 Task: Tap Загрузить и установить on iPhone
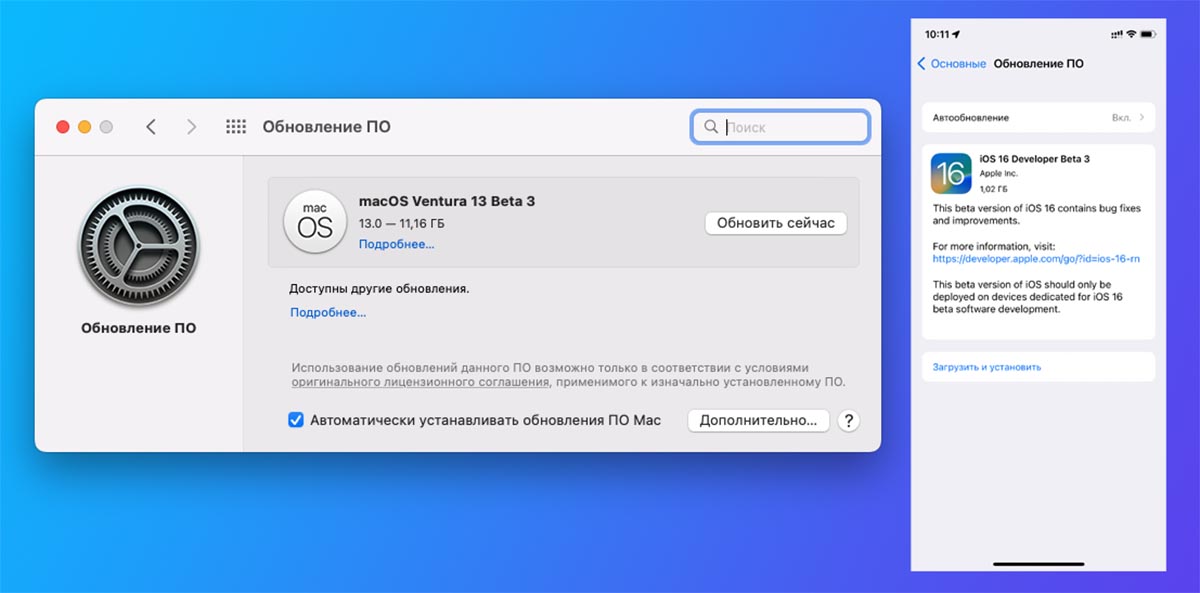(987, 367)
